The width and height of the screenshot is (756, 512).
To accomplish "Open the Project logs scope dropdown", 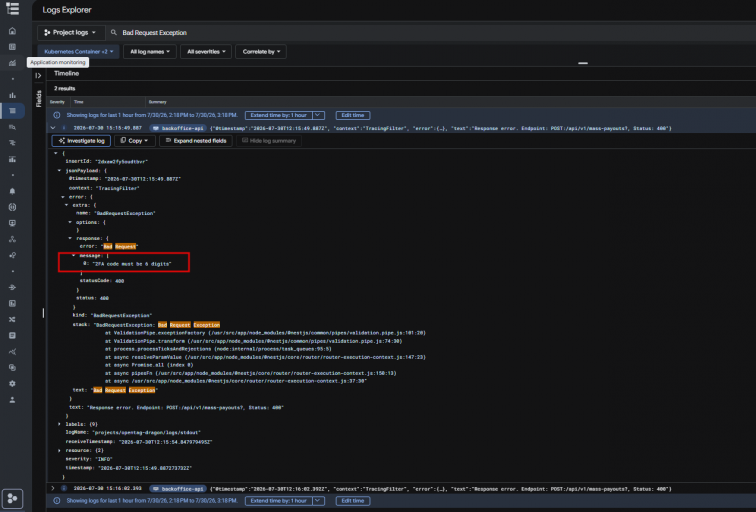I will point(71,33).
